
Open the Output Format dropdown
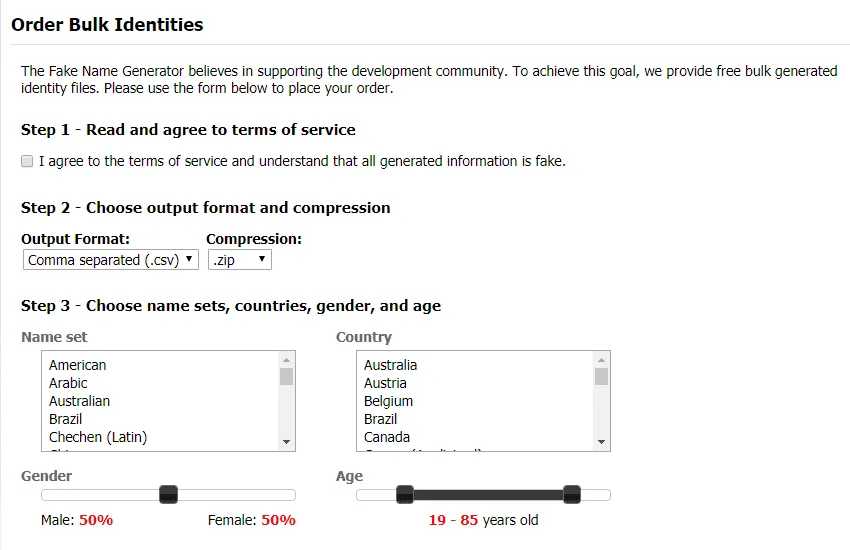[111, 260]
